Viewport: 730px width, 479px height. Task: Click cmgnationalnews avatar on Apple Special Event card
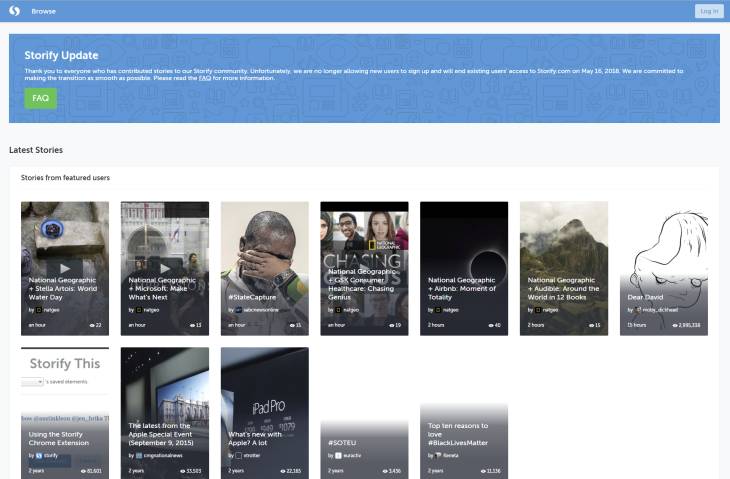(x=139, y=456)
